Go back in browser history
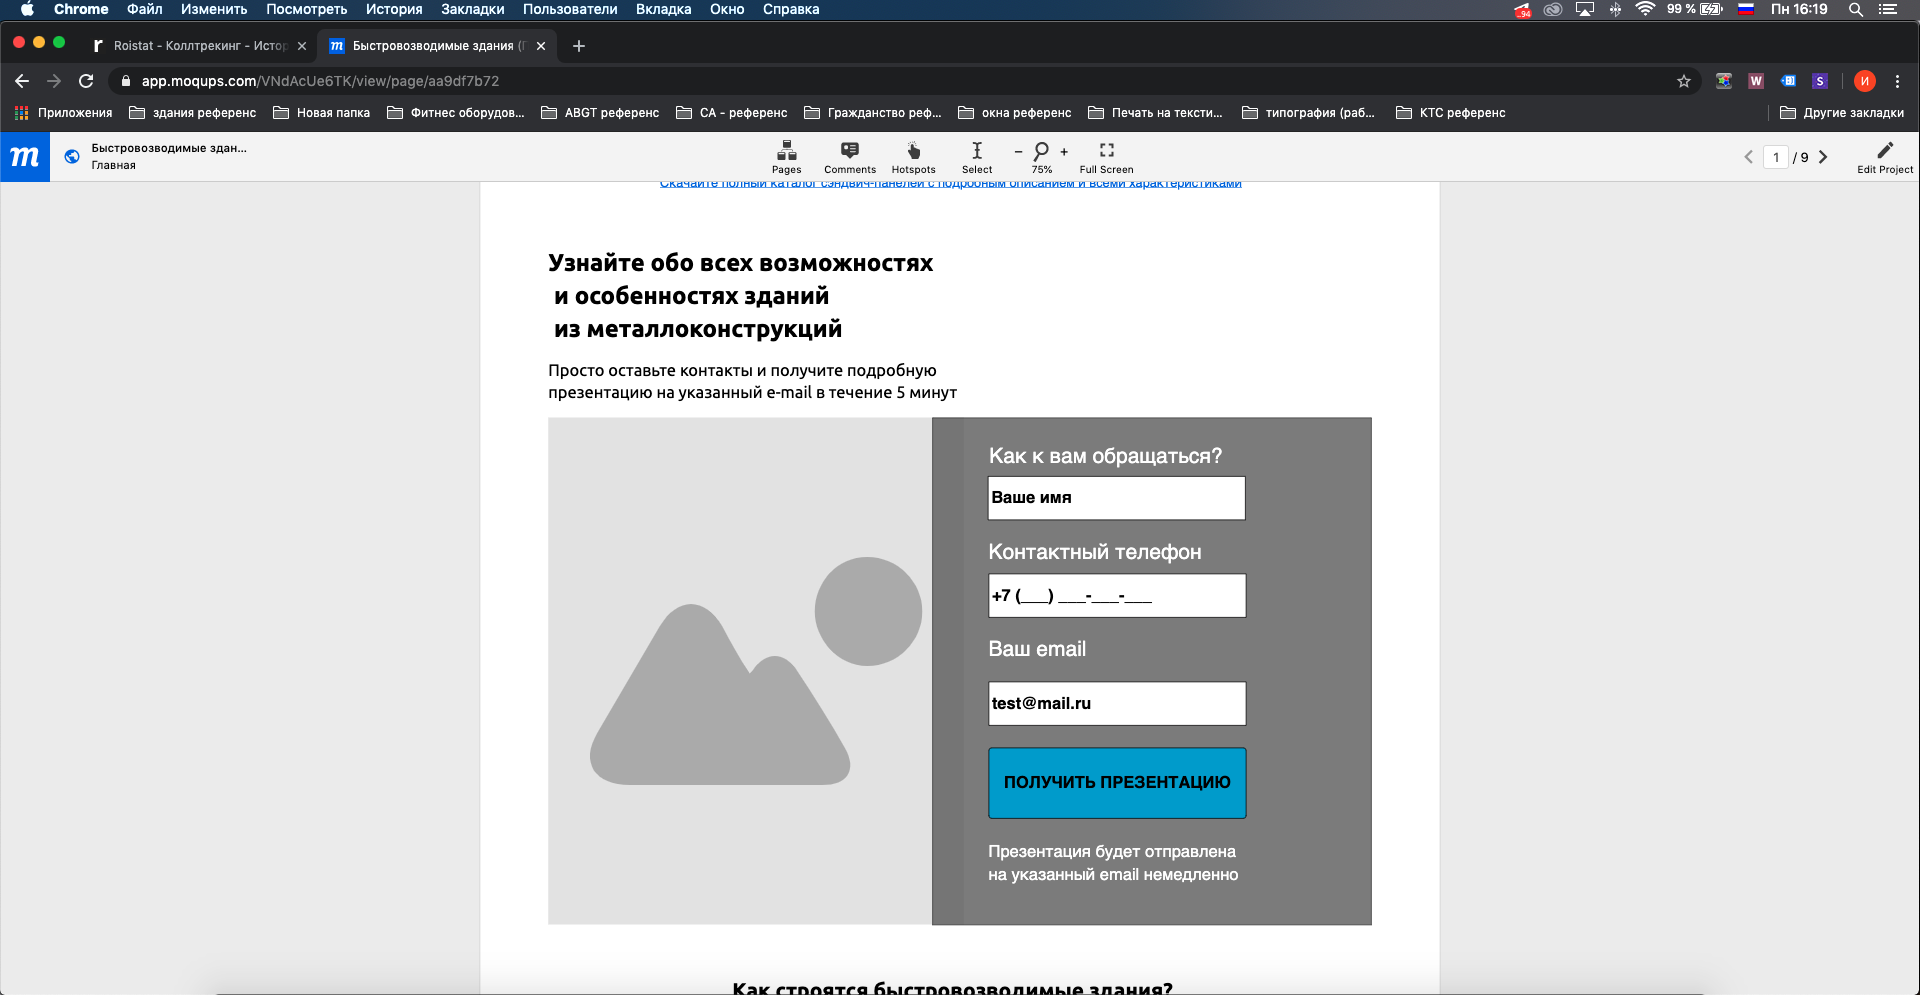This screenshot has height=995, width=1920. point(22,81)
